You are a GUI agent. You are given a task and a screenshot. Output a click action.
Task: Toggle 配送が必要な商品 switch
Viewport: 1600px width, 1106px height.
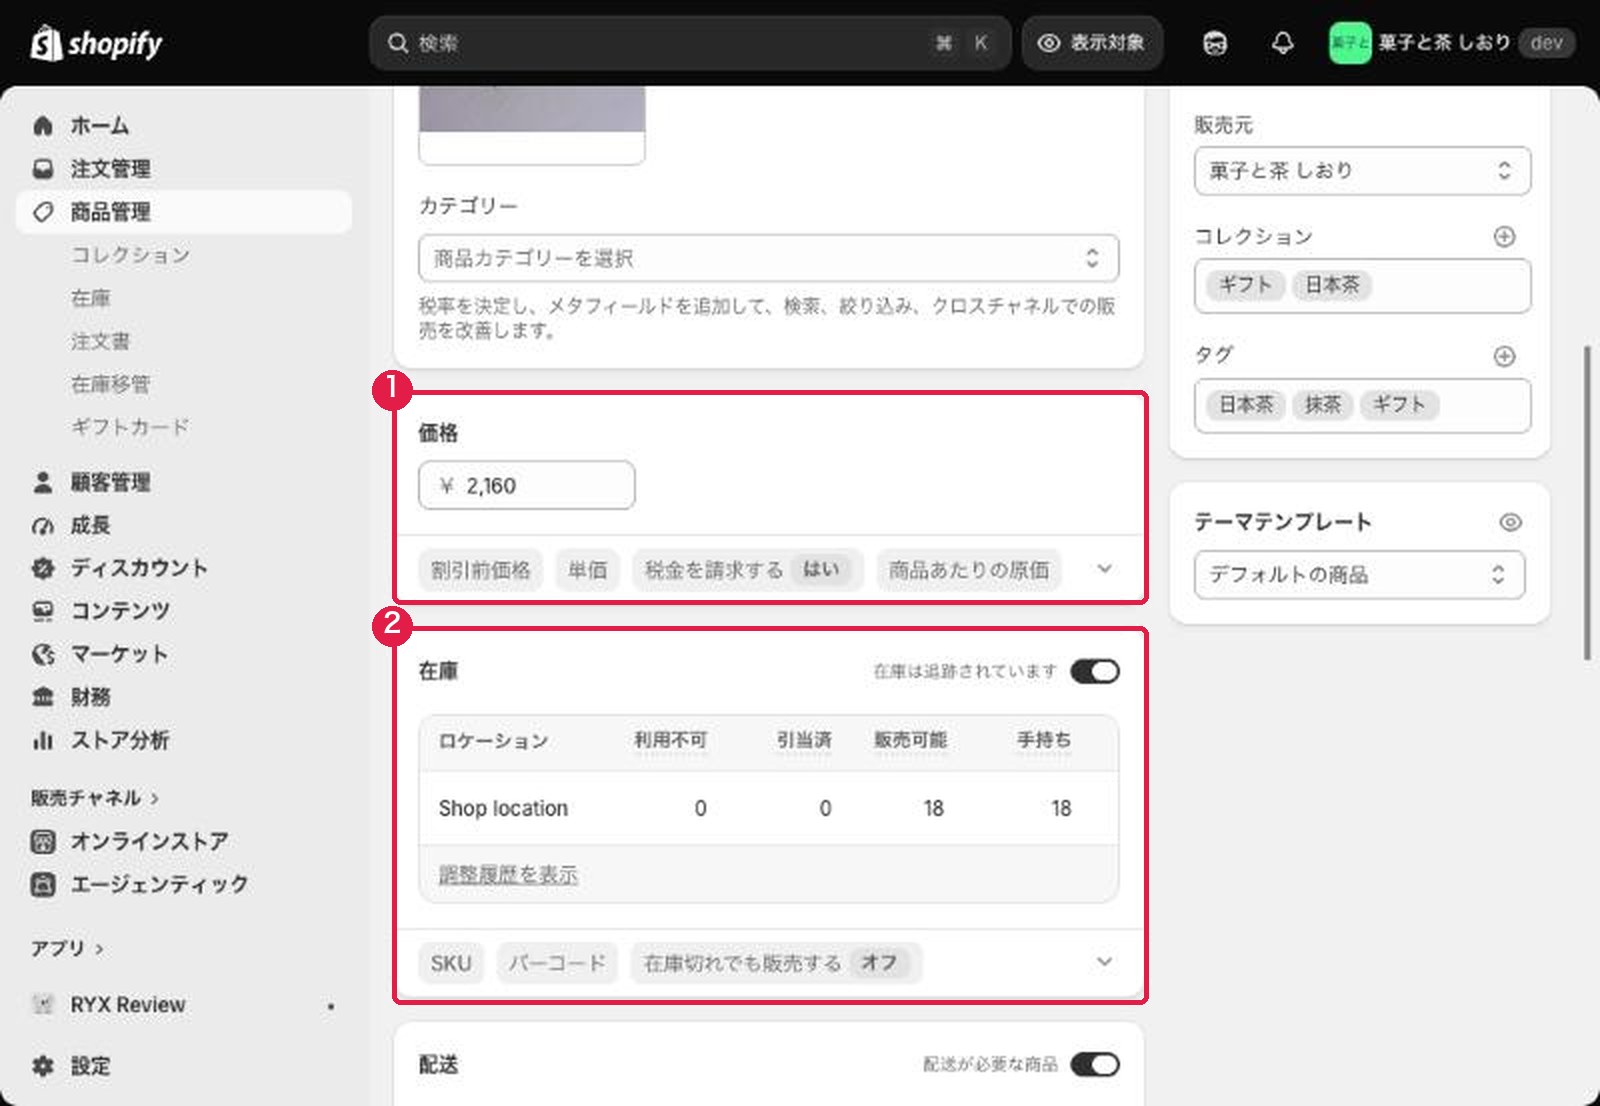(1095, 1064)
